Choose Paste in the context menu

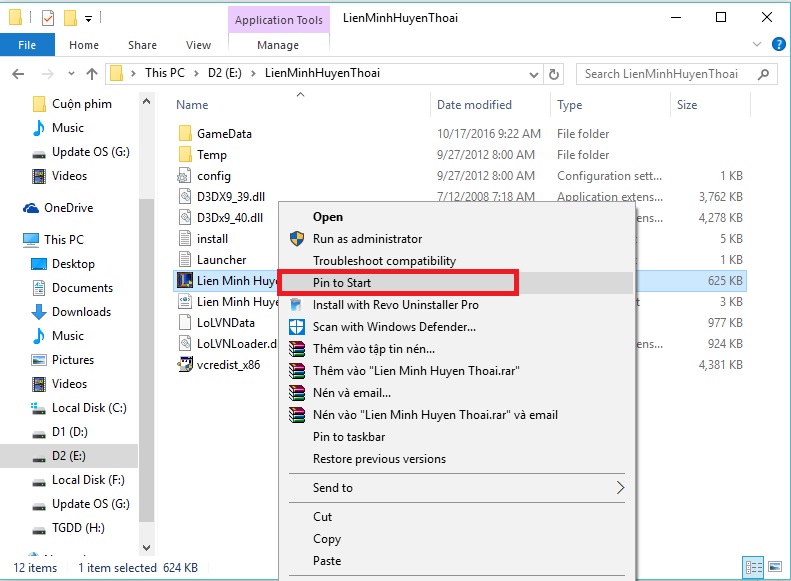click(327, 561)
